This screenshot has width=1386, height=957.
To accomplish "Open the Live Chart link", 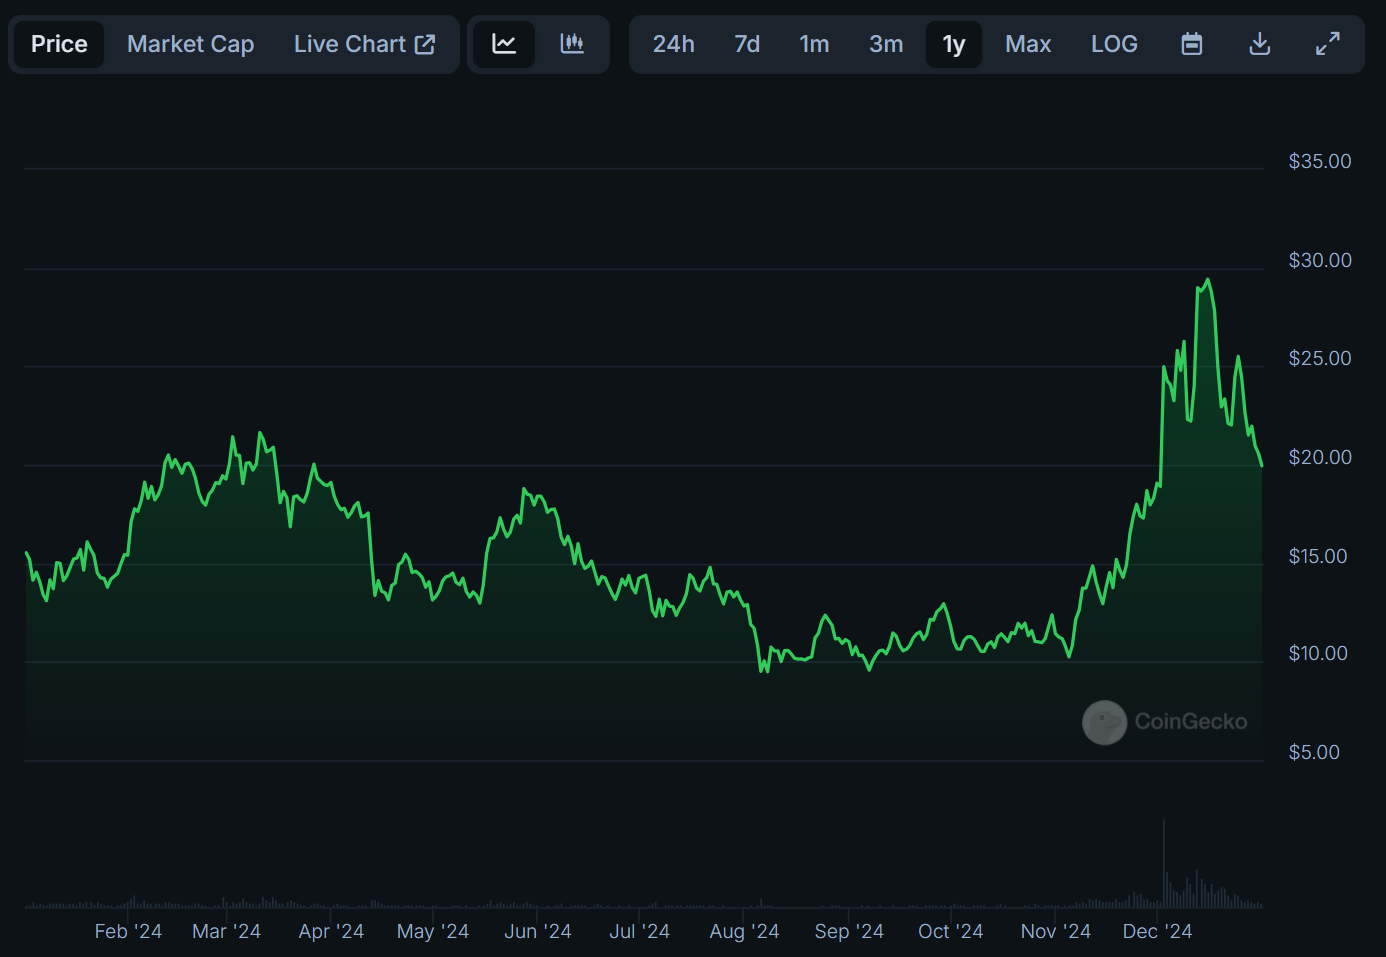I will [364, 44].
